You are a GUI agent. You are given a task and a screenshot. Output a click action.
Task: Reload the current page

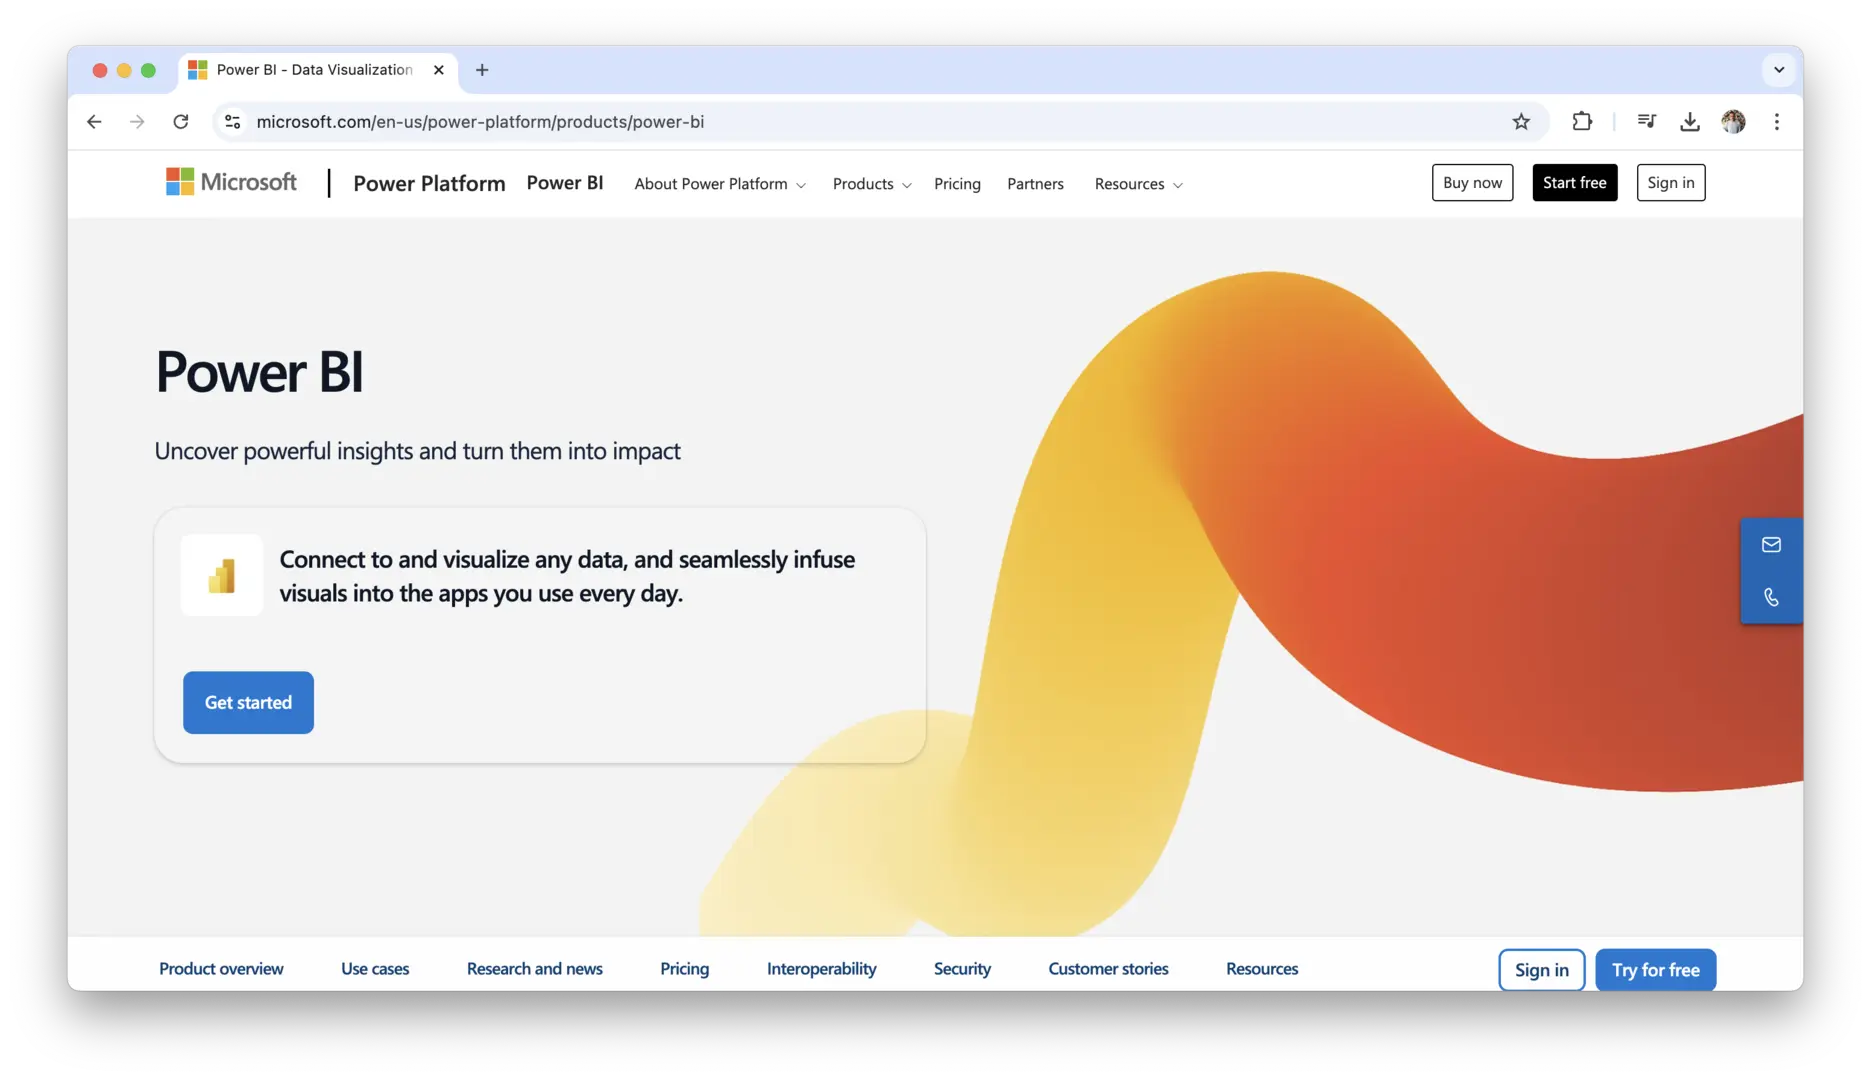(181, 122)
